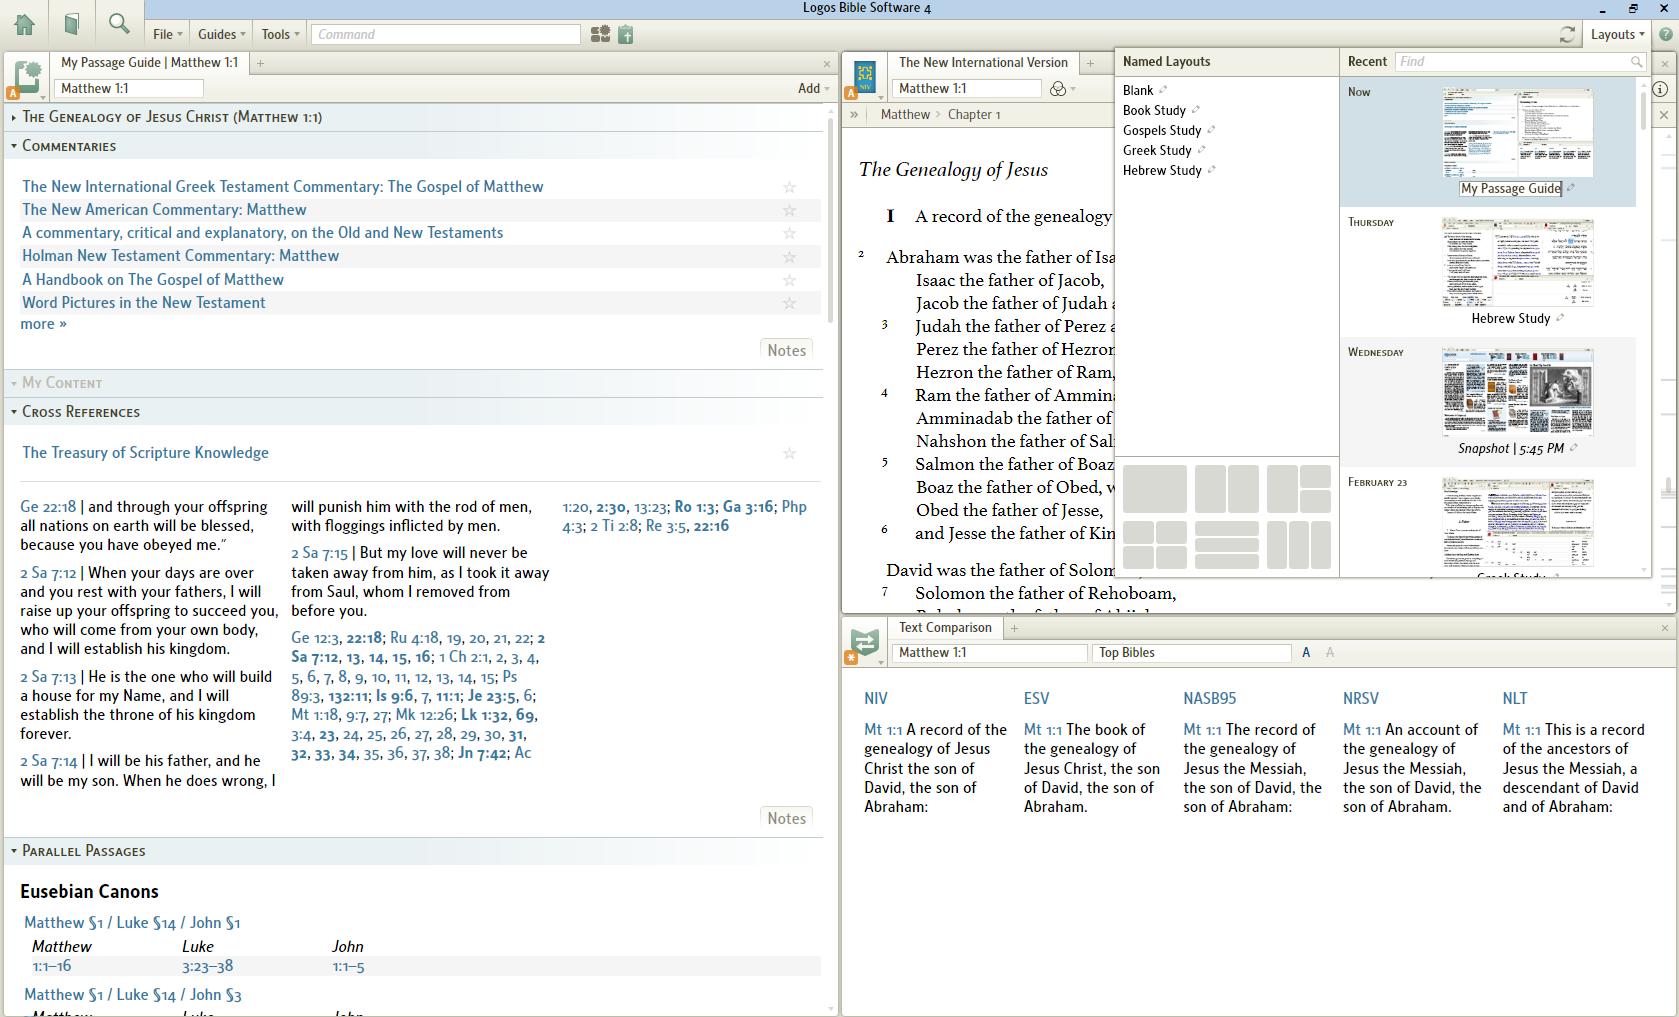Open the Search magnifier icon
Viewport: 1679px width, 1017px height.
(119, 24)
